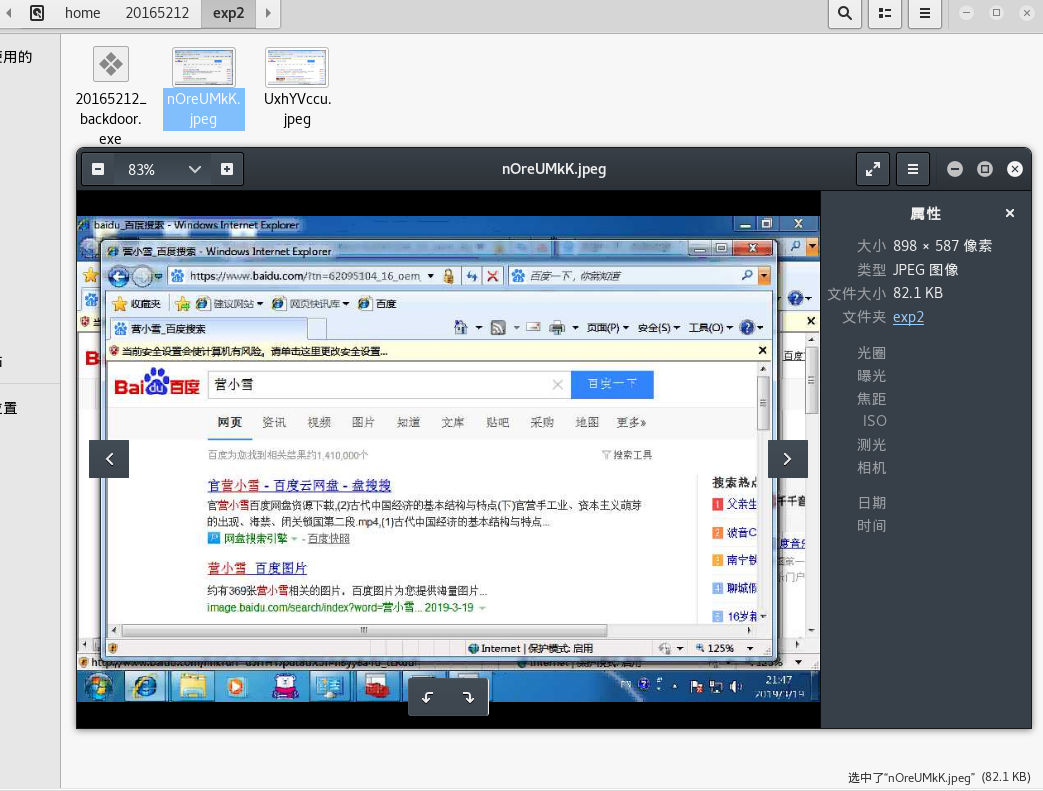
Task: Maximize the nOreUMkK.jpeg image viewer window
Action: coord(984,169)
